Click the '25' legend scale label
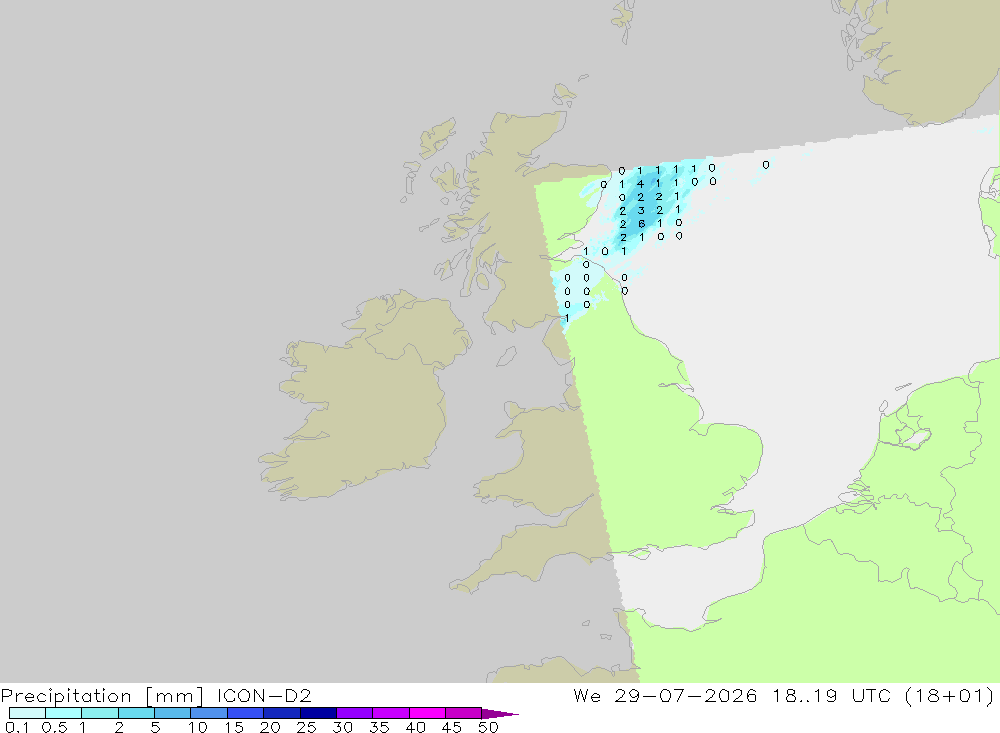This screenshot has height=733, width=1000. tap(307, 727)
